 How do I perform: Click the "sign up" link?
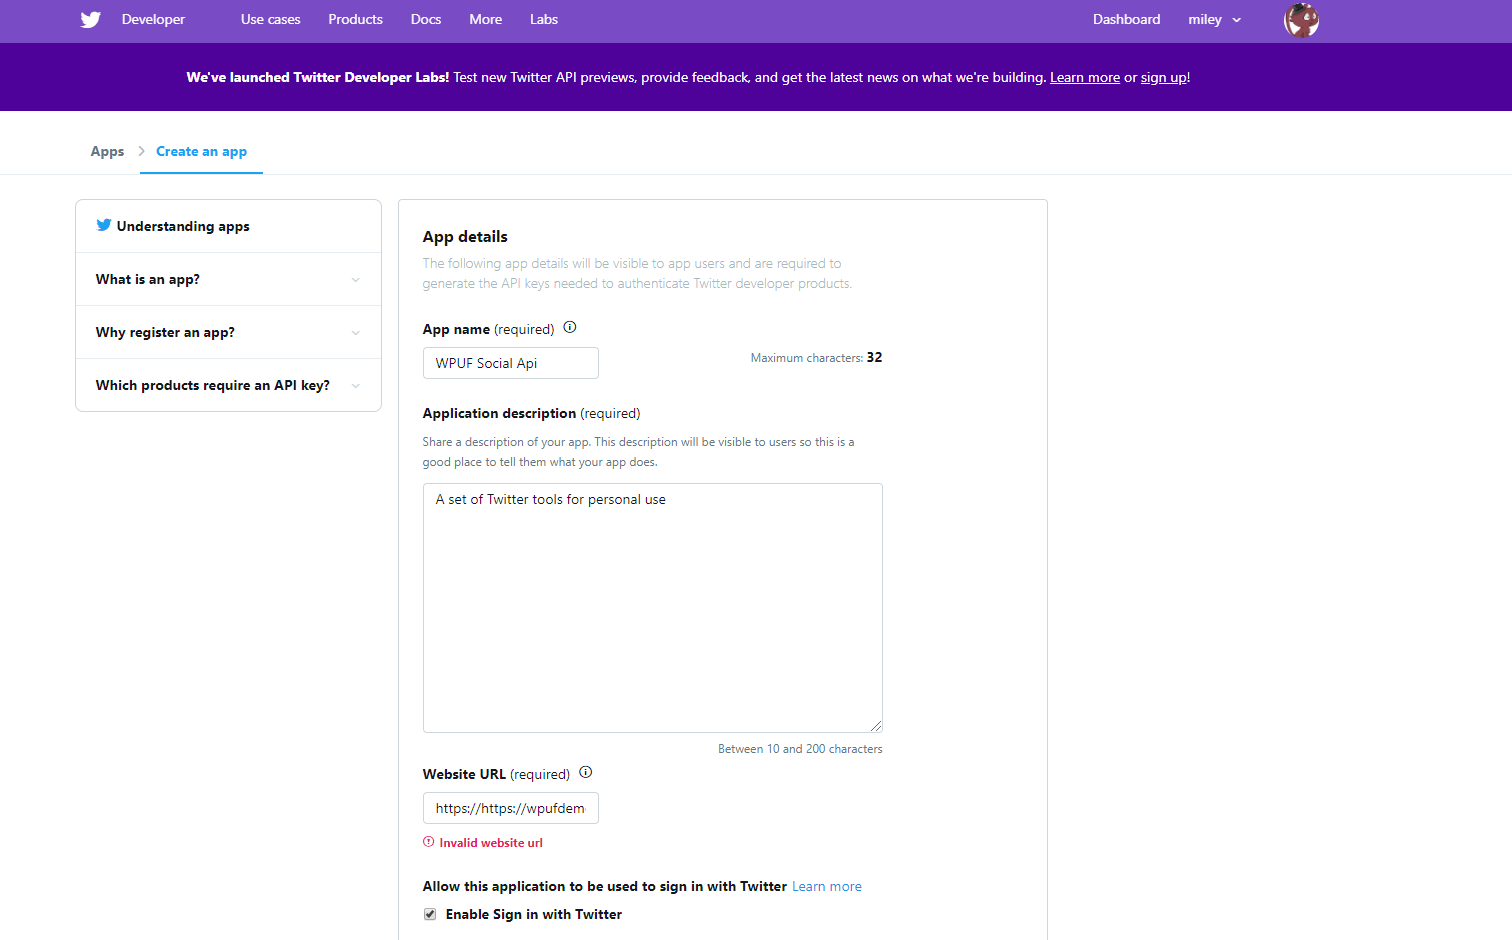tap(1163, 77)
